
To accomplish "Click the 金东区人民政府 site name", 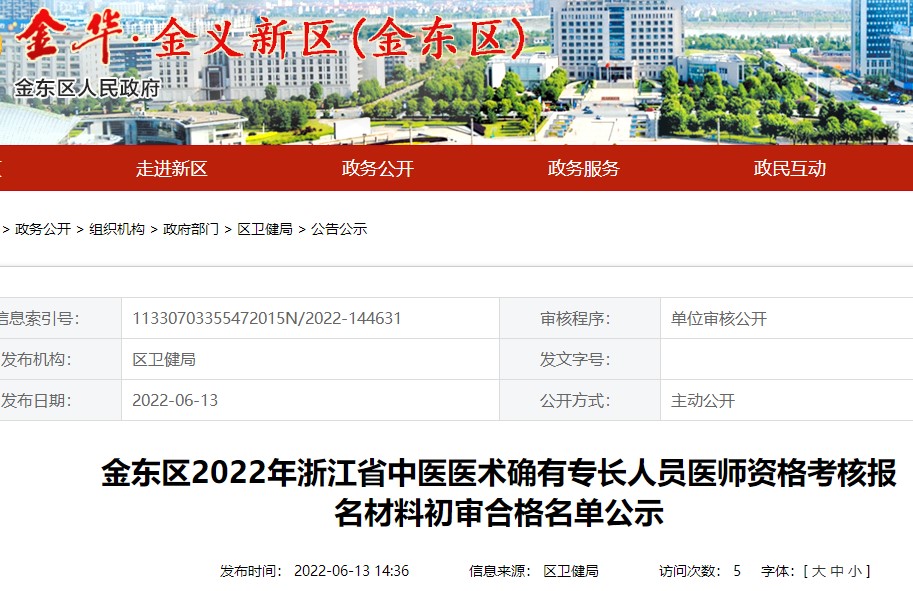I will [x=87, y=88].
